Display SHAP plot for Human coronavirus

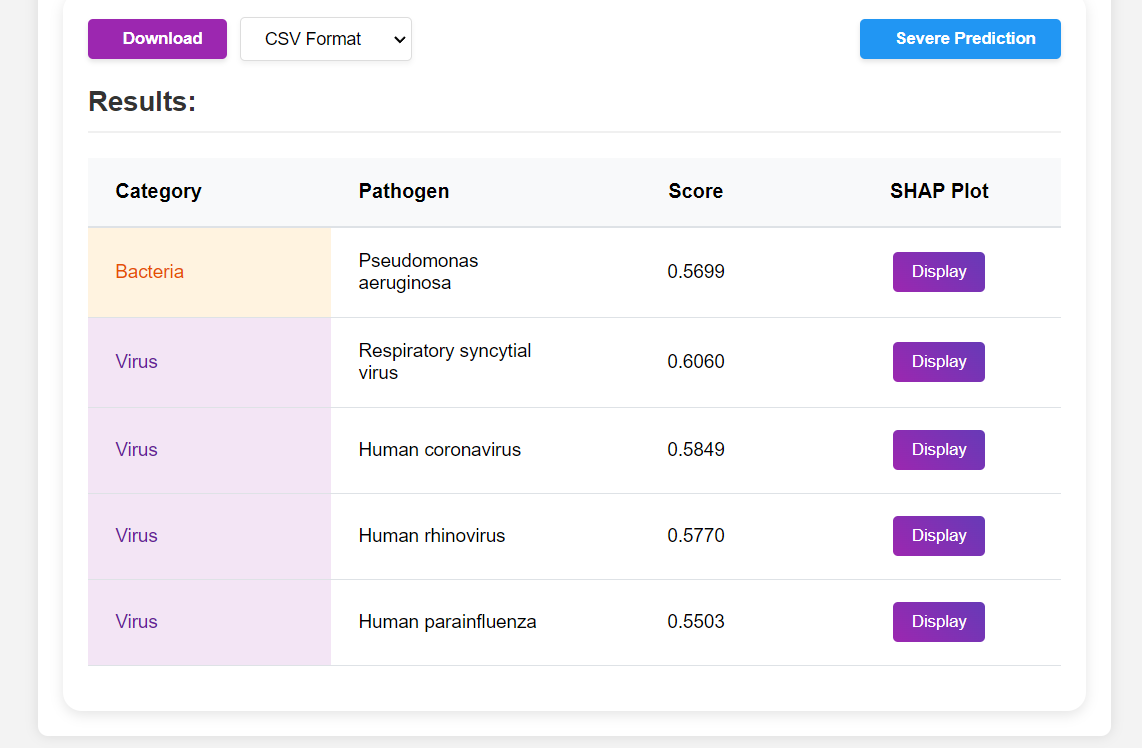pyautogui.click(x=938, y=449)
